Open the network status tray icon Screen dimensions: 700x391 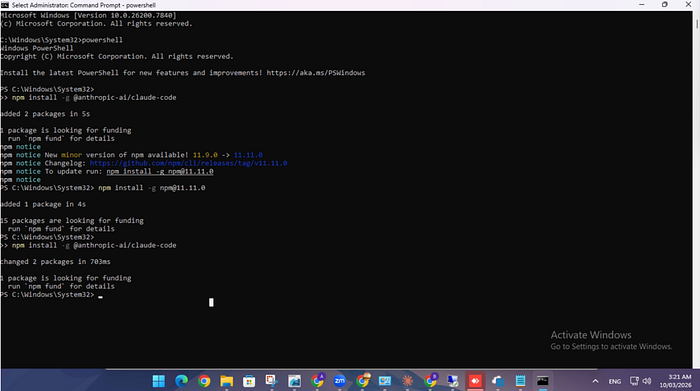click(x=634, y=381)
